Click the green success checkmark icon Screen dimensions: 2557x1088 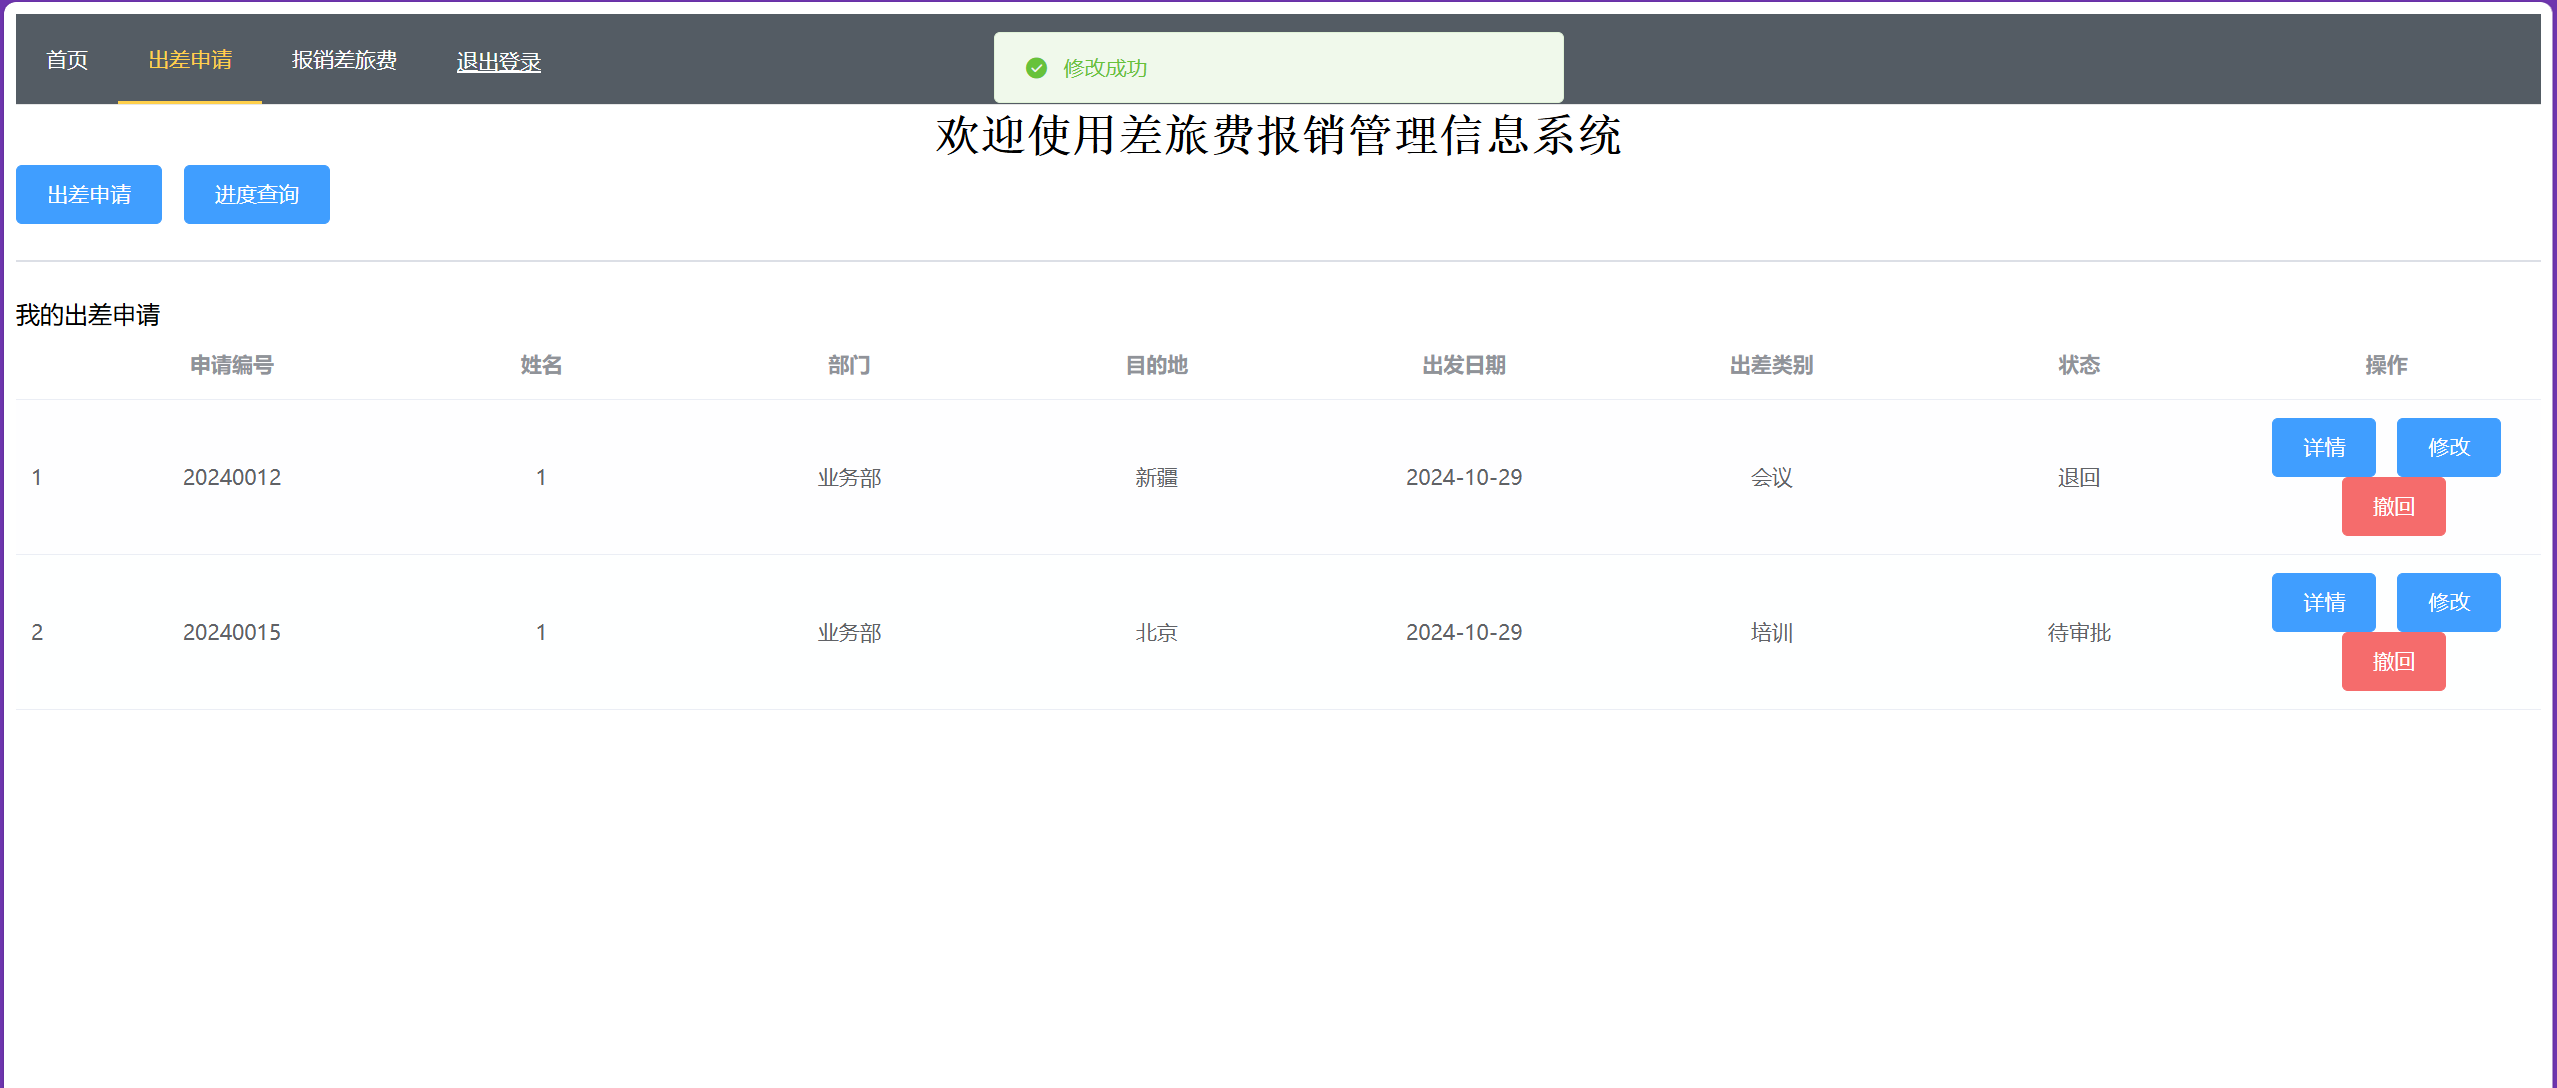coord(1036,68)
